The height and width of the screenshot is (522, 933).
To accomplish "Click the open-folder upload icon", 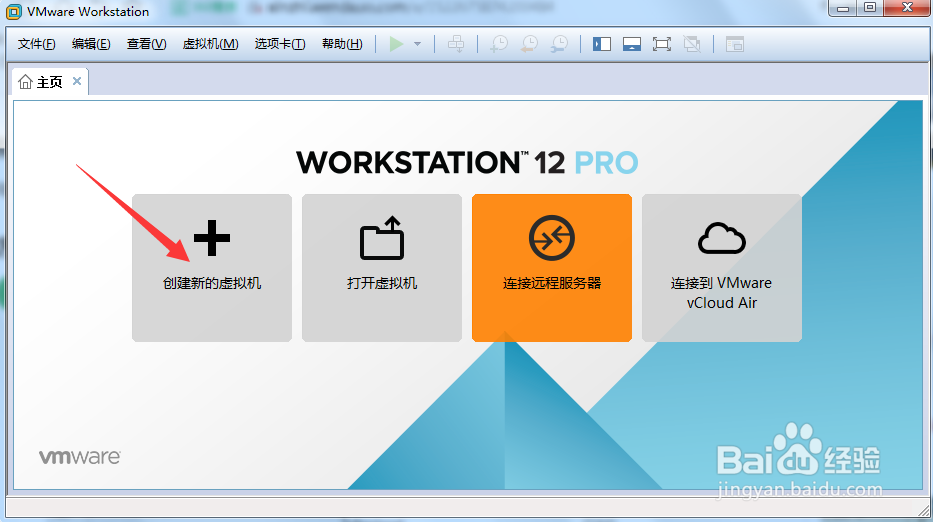I will pos(382,238).
